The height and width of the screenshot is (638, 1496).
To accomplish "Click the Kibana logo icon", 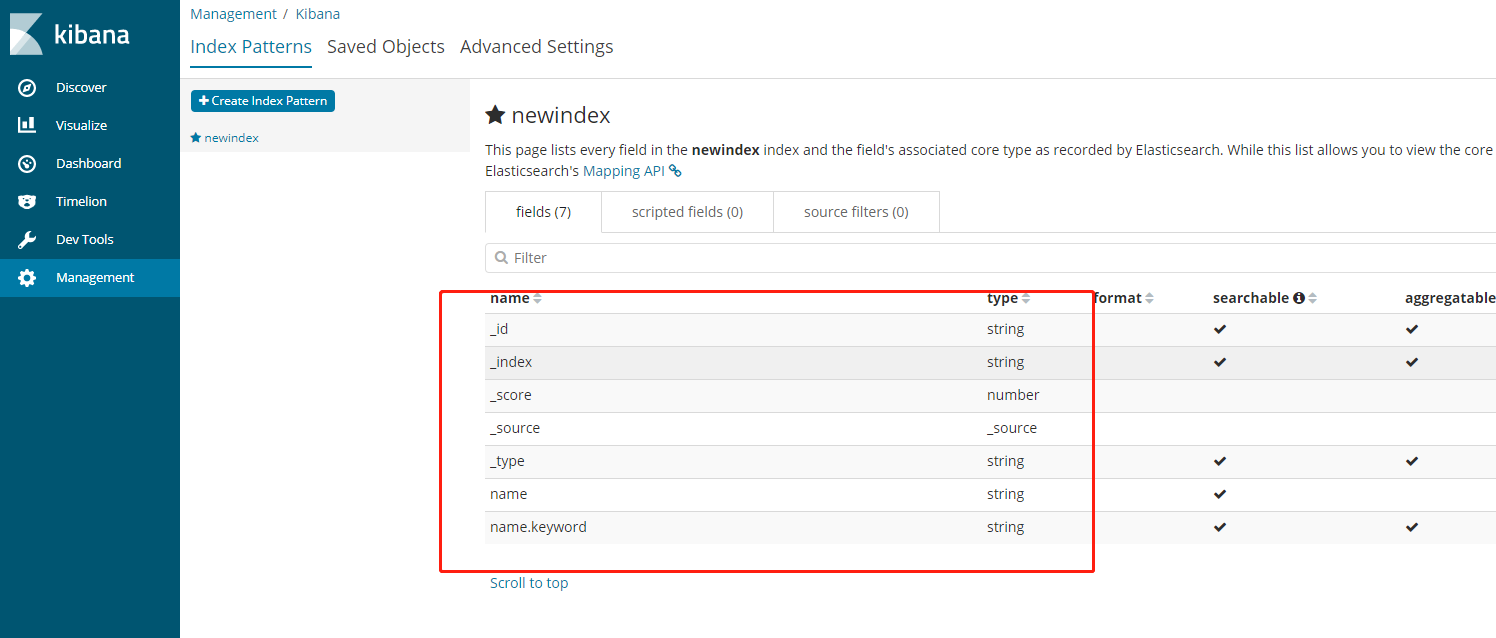I will [27, 34].
